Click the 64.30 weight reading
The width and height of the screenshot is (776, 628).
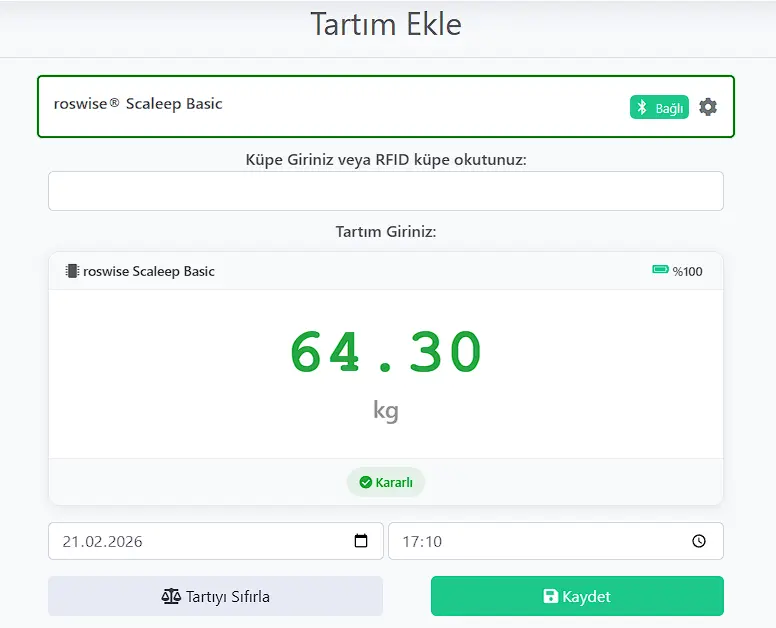[386, 352]
